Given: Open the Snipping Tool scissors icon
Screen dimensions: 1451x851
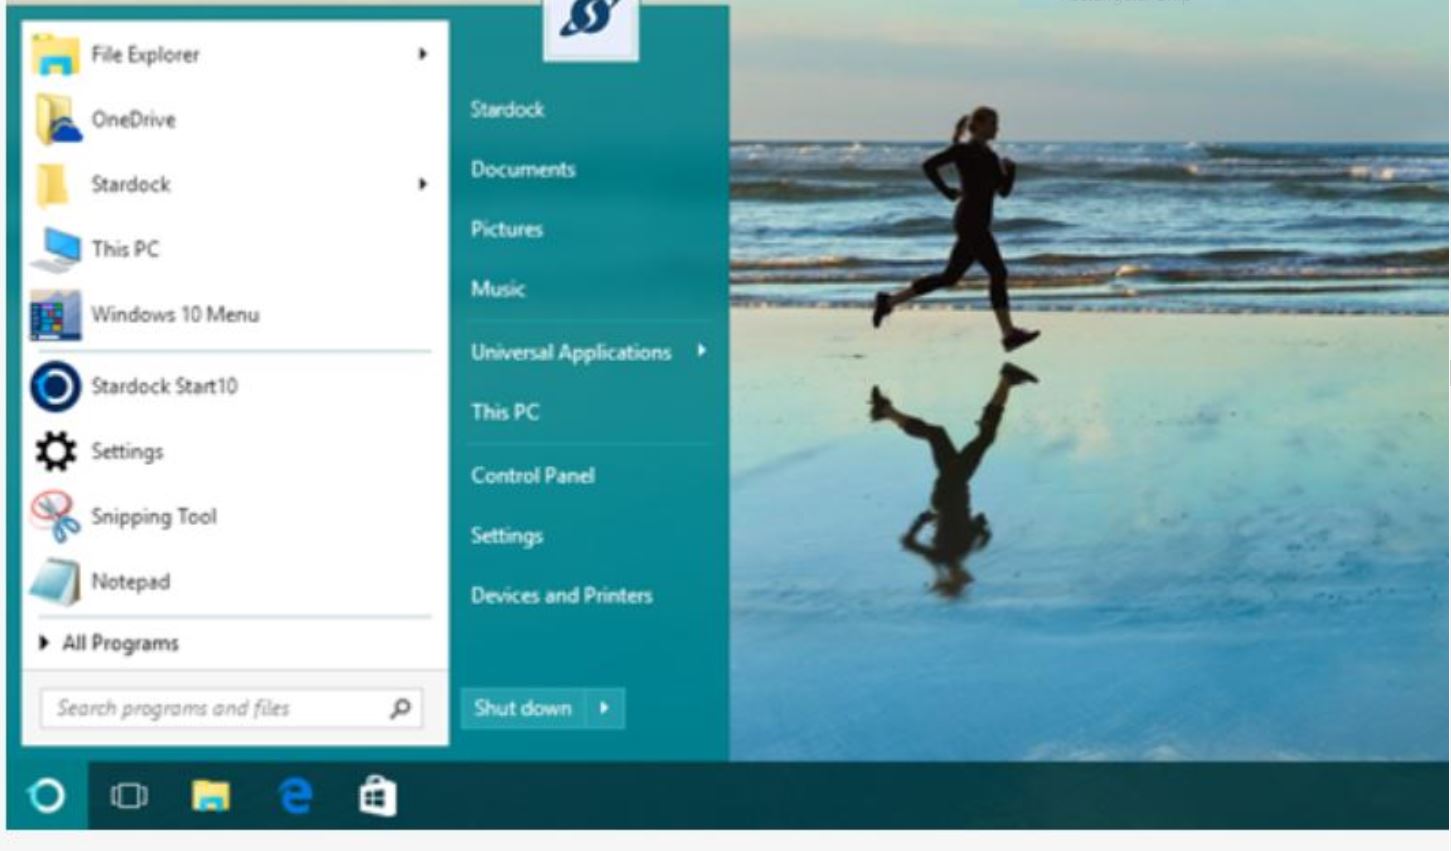Looking at the screenshot, I should tap(55, 517).
